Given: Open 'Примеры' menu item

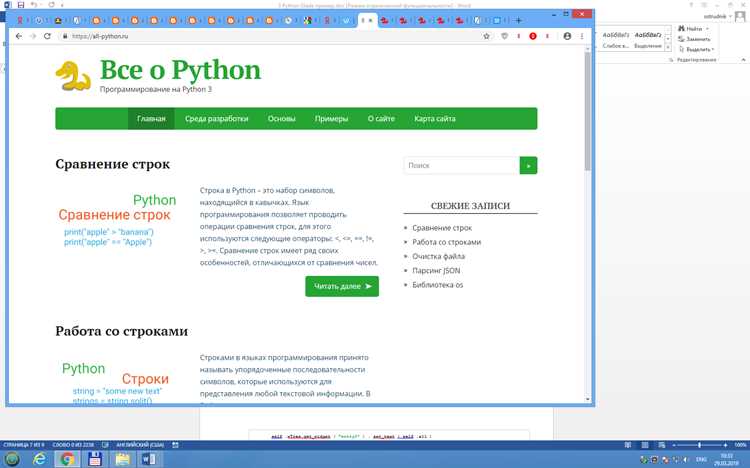Looking at the screenshot, I should (331, 119).
